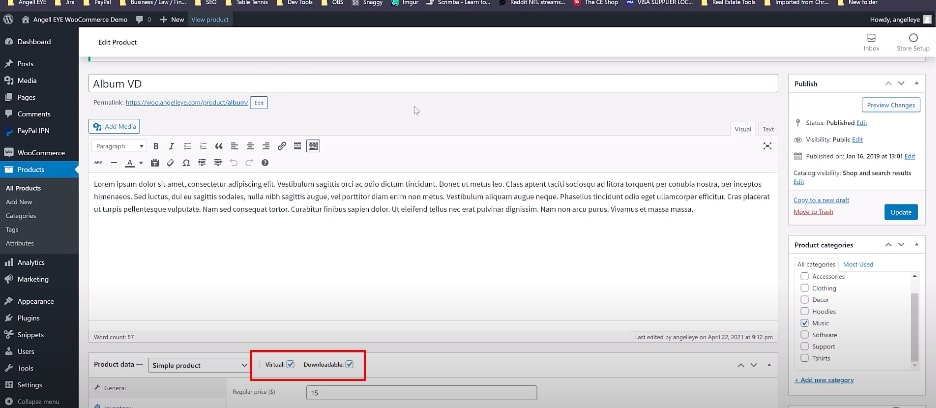Open keyboard shortcuts help icon
The image size is (936, 408).
(x=265, y=162)
